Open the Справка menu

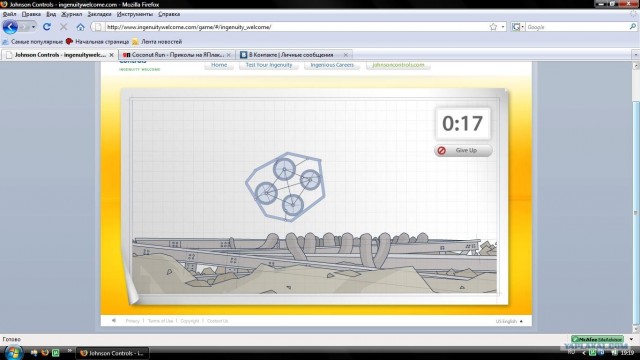169,14
